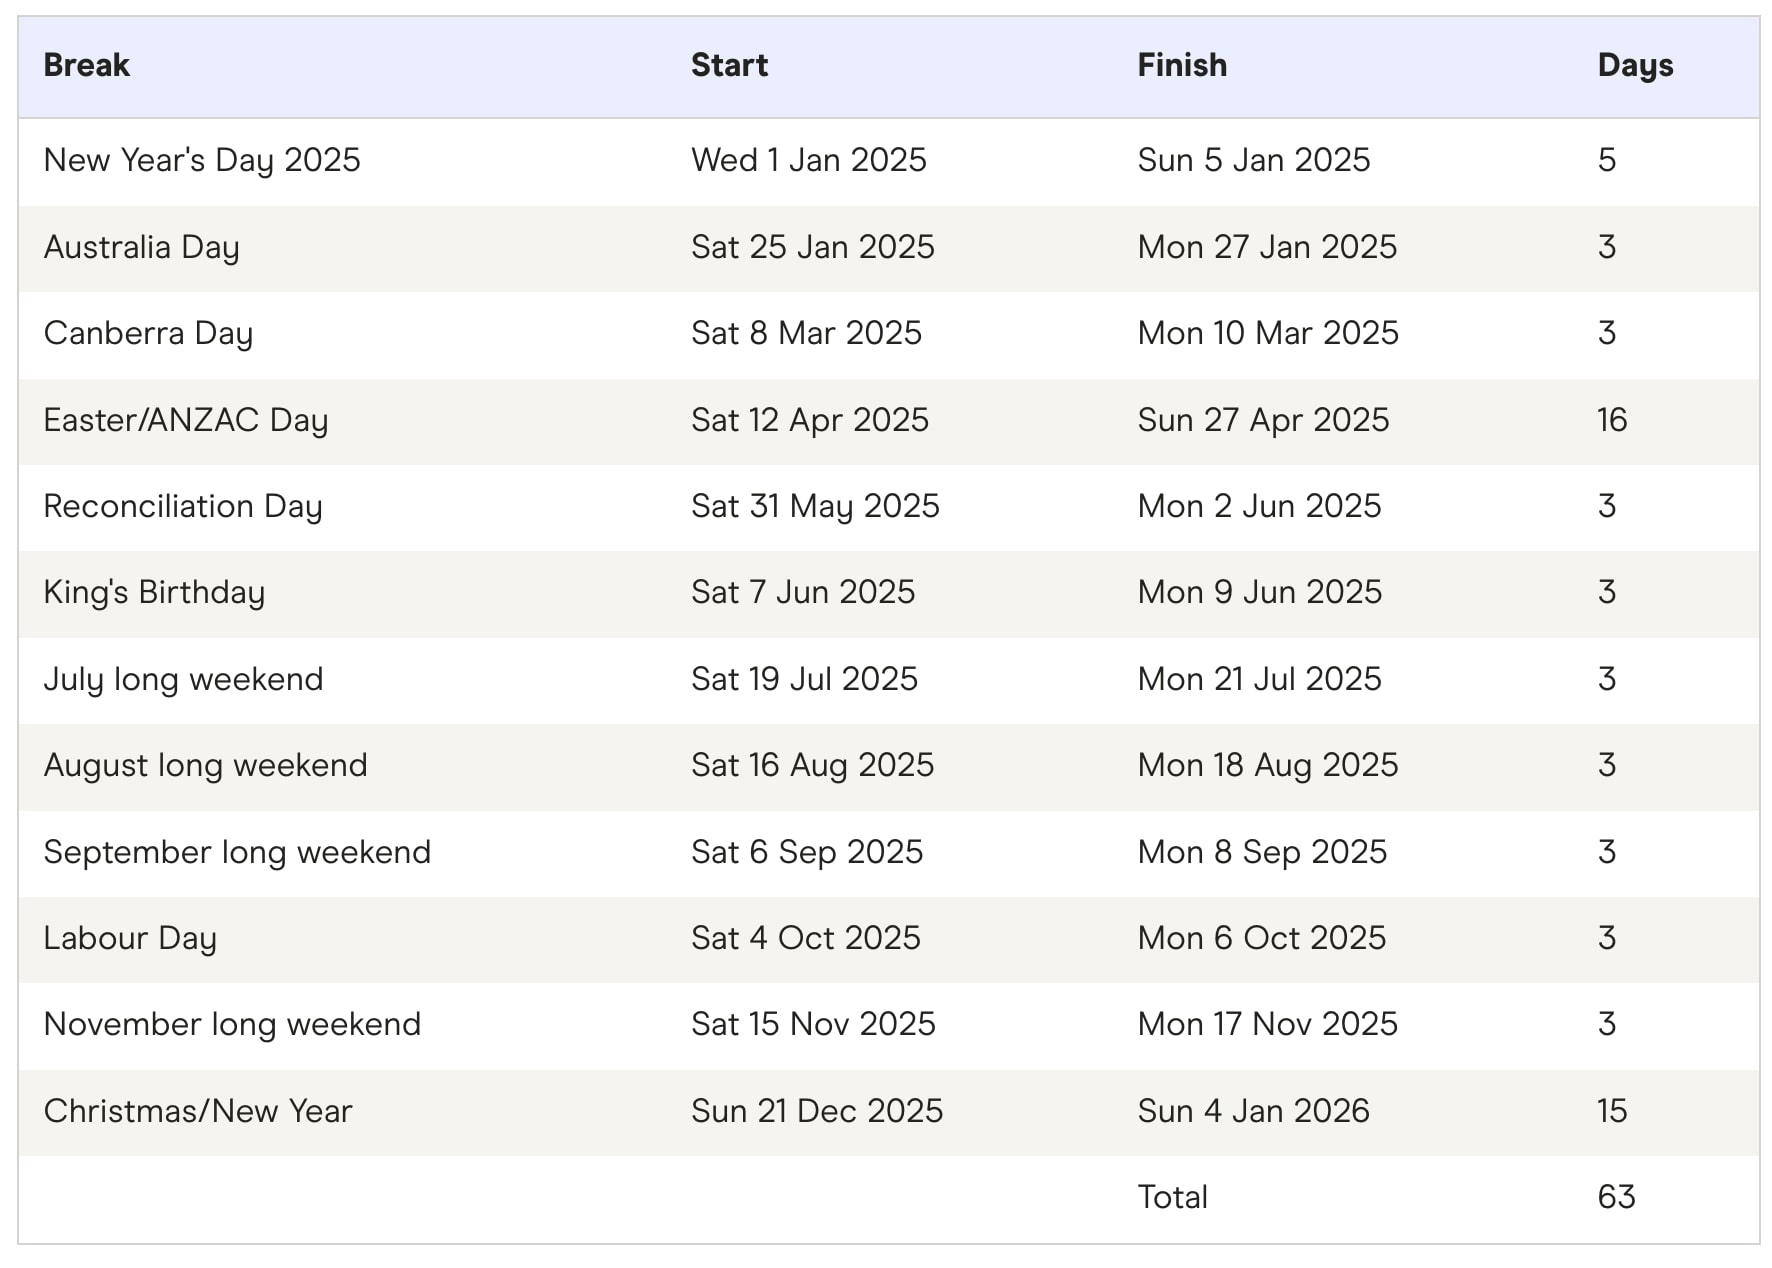Click November long weekend start Sat 15 Nov 2025
Viewport: 1772px width, 1268px height.
coord(813,1024)
